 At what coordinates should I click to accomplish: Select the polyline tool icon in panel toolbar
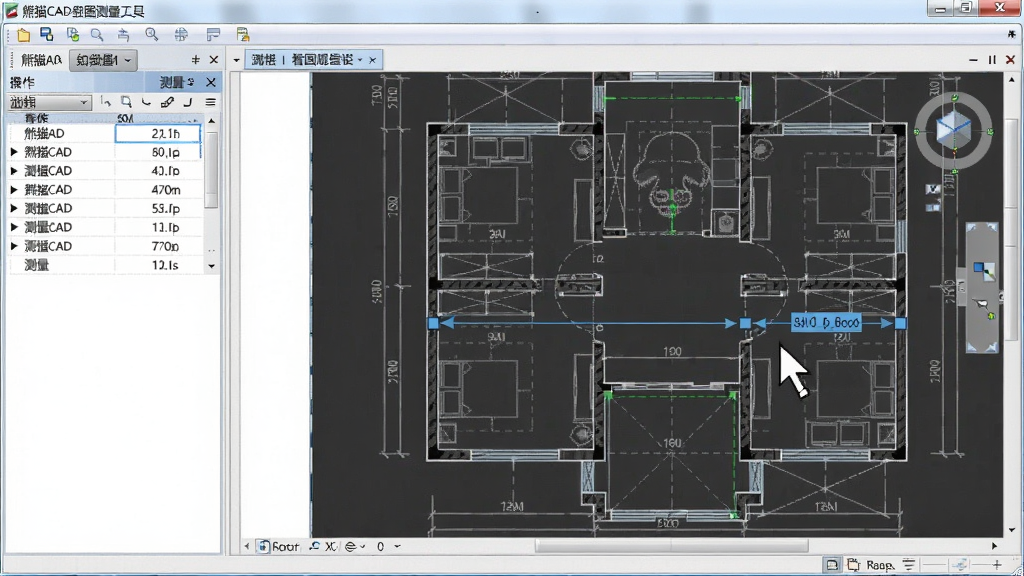click(x=106, y=102)
